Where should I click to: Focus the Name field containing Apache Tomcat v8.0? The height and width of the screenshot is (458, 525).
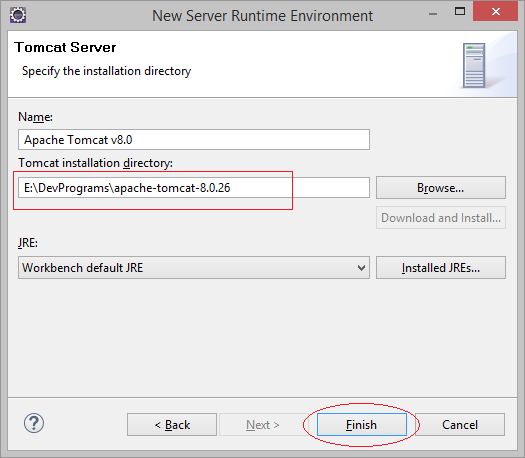pyautogui.click(x=194, y=140)
